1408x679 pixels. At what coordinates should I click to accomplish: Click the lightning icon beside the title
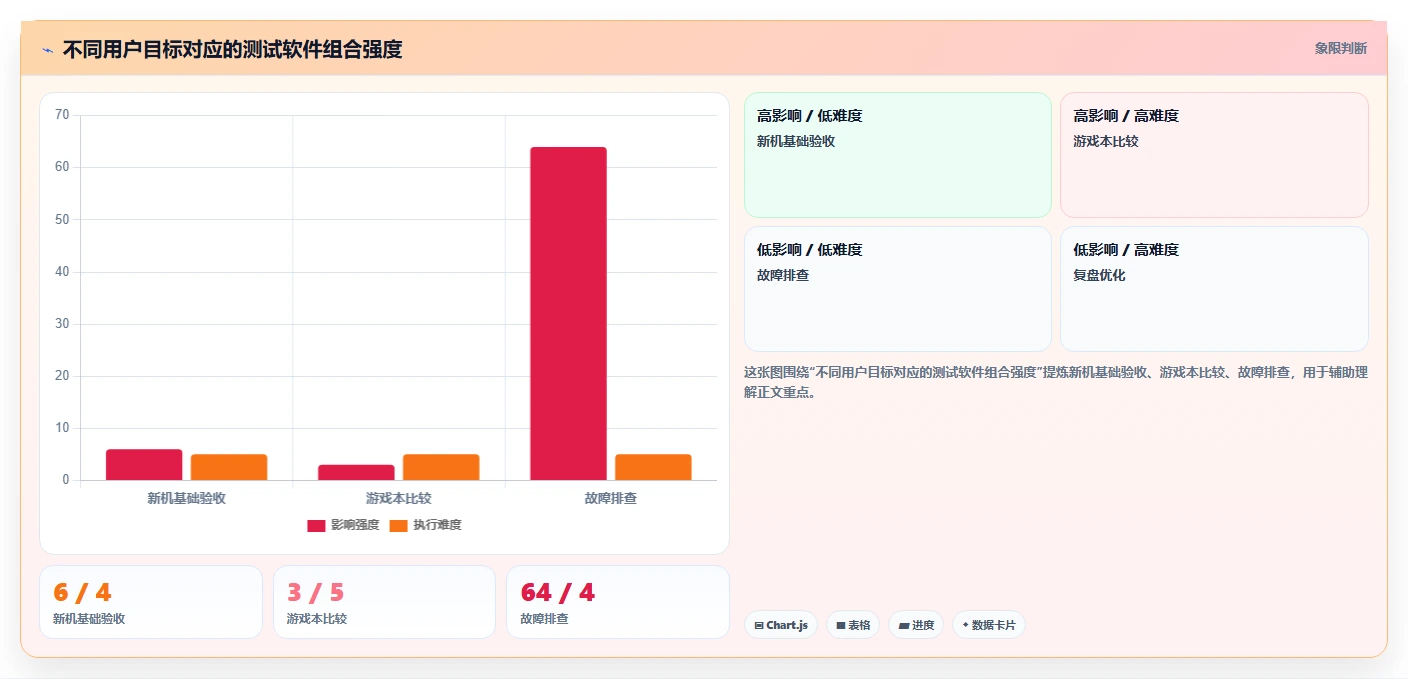click(47, 50)
